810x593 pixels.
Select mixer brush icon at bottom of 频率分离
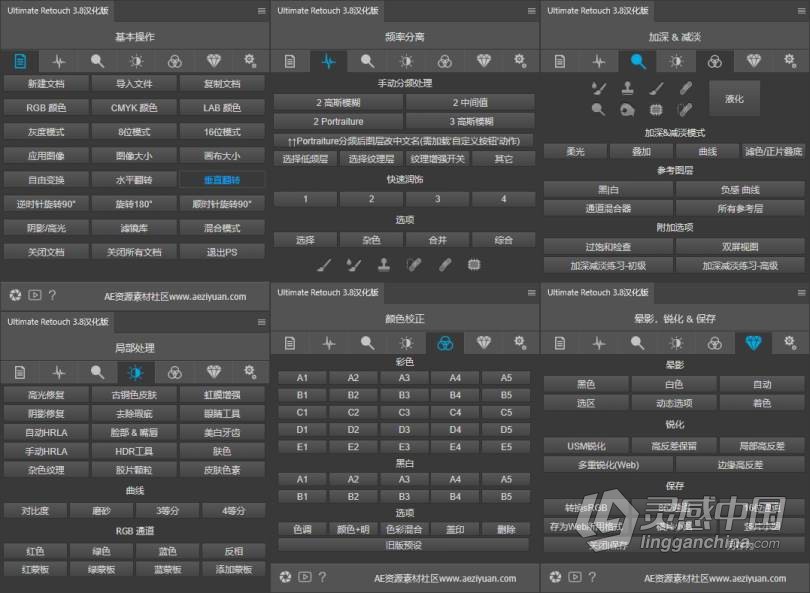pyautogui.click(x=354, y=265)
